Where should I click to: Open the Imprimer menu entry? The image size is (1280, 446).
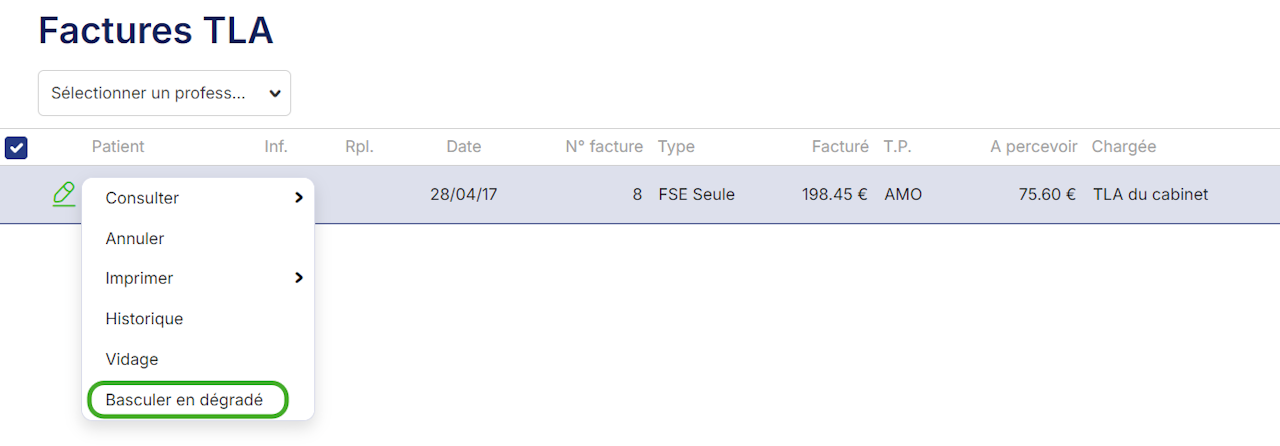coord(139,278)
